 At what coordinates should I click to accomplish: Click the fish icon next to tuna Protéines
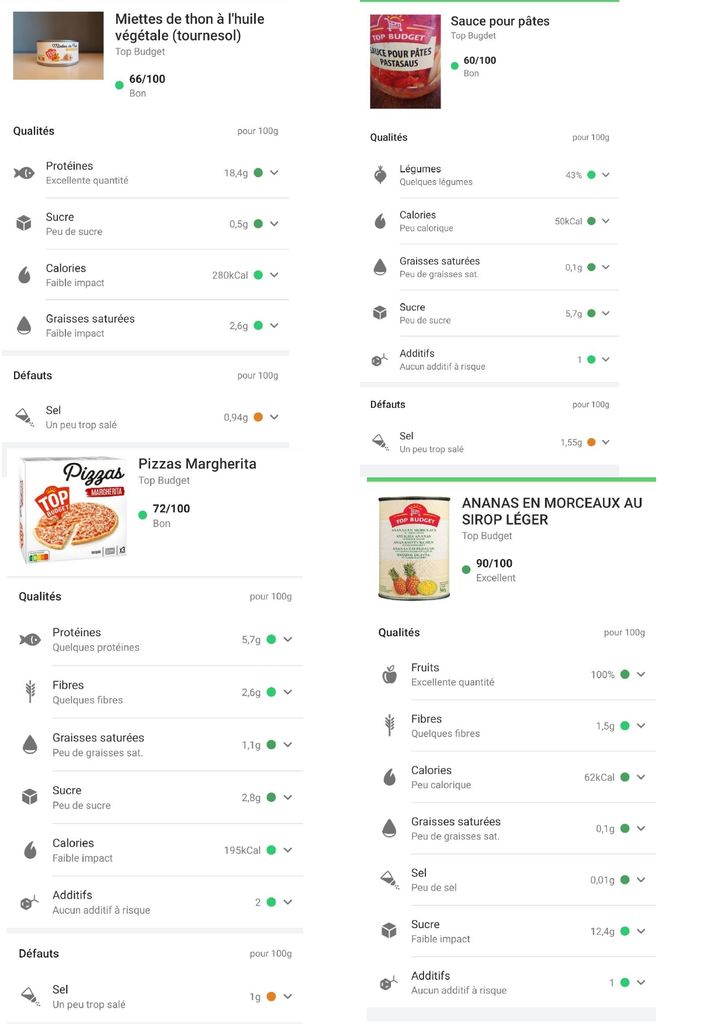[x=24, y=173]
